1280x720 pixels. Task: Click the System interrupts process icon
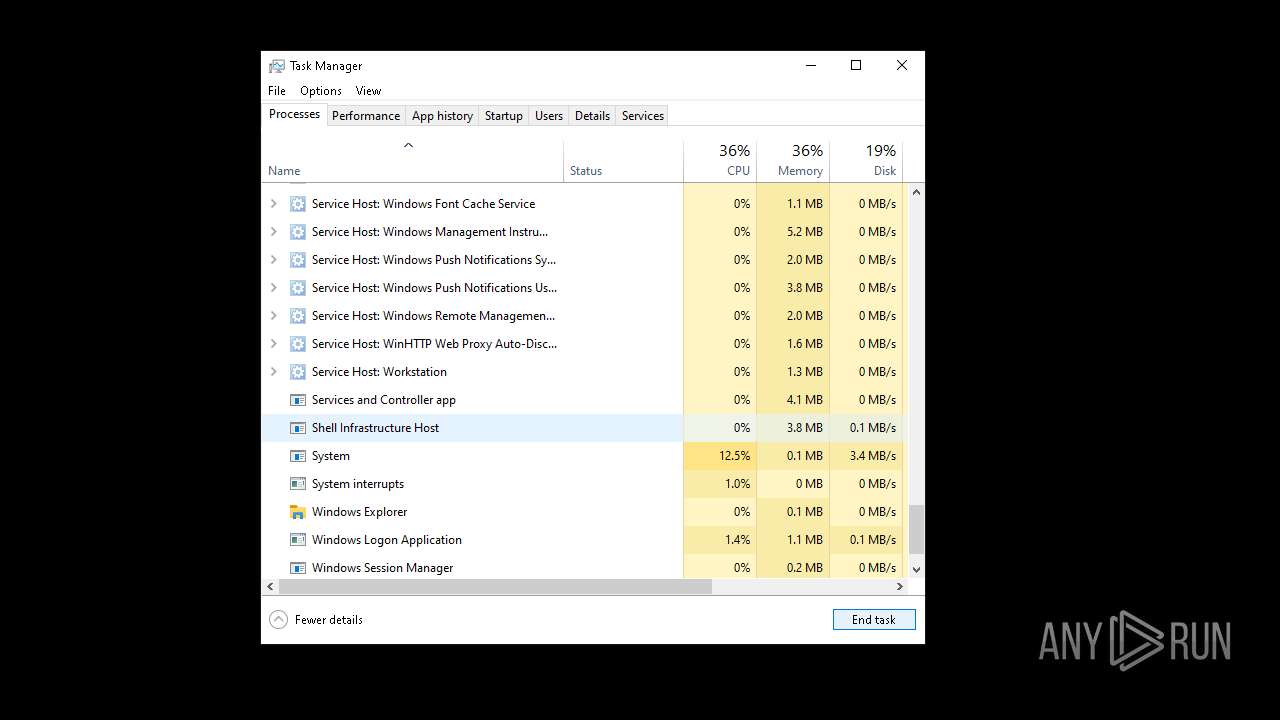pos(297,484)
